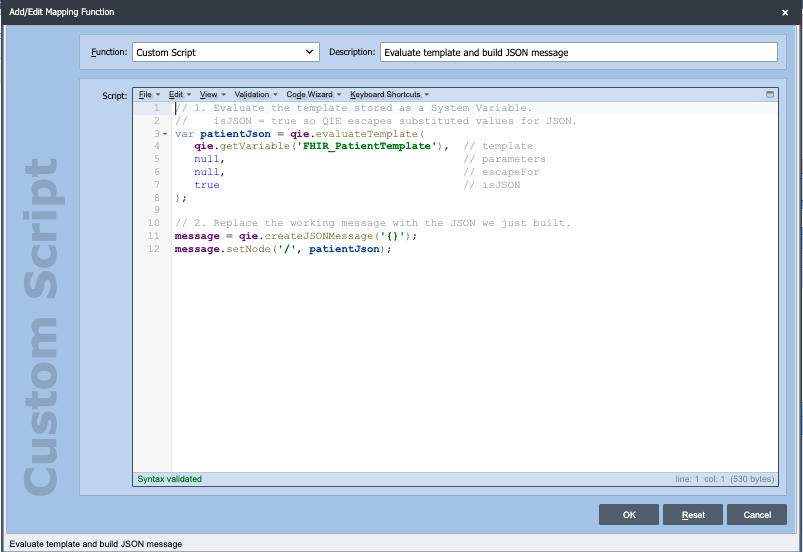Open the Code Wizard menu

click(x=313, y=94)
